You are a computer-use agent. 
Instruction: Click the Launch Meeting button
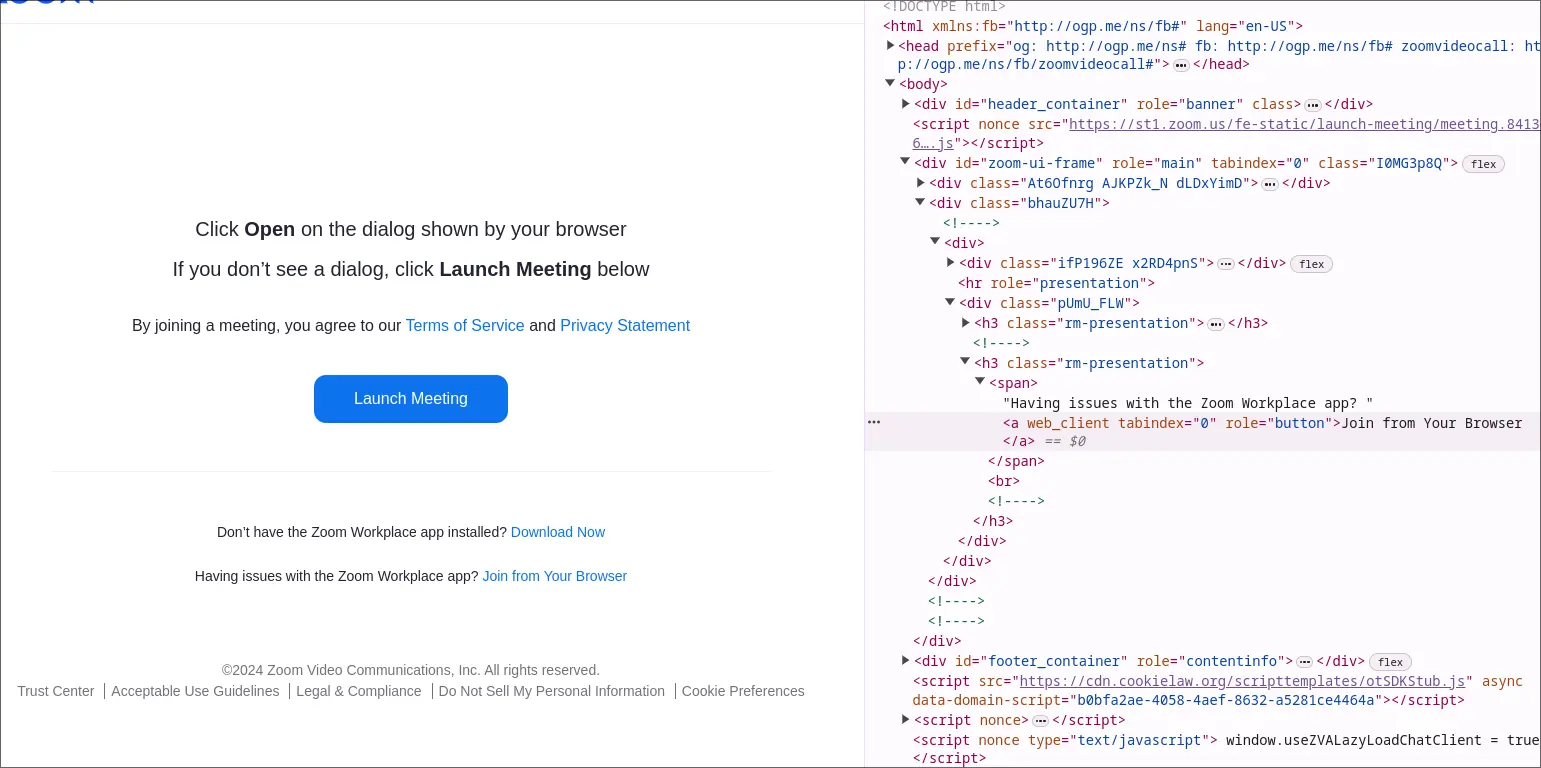pos(410,399)
